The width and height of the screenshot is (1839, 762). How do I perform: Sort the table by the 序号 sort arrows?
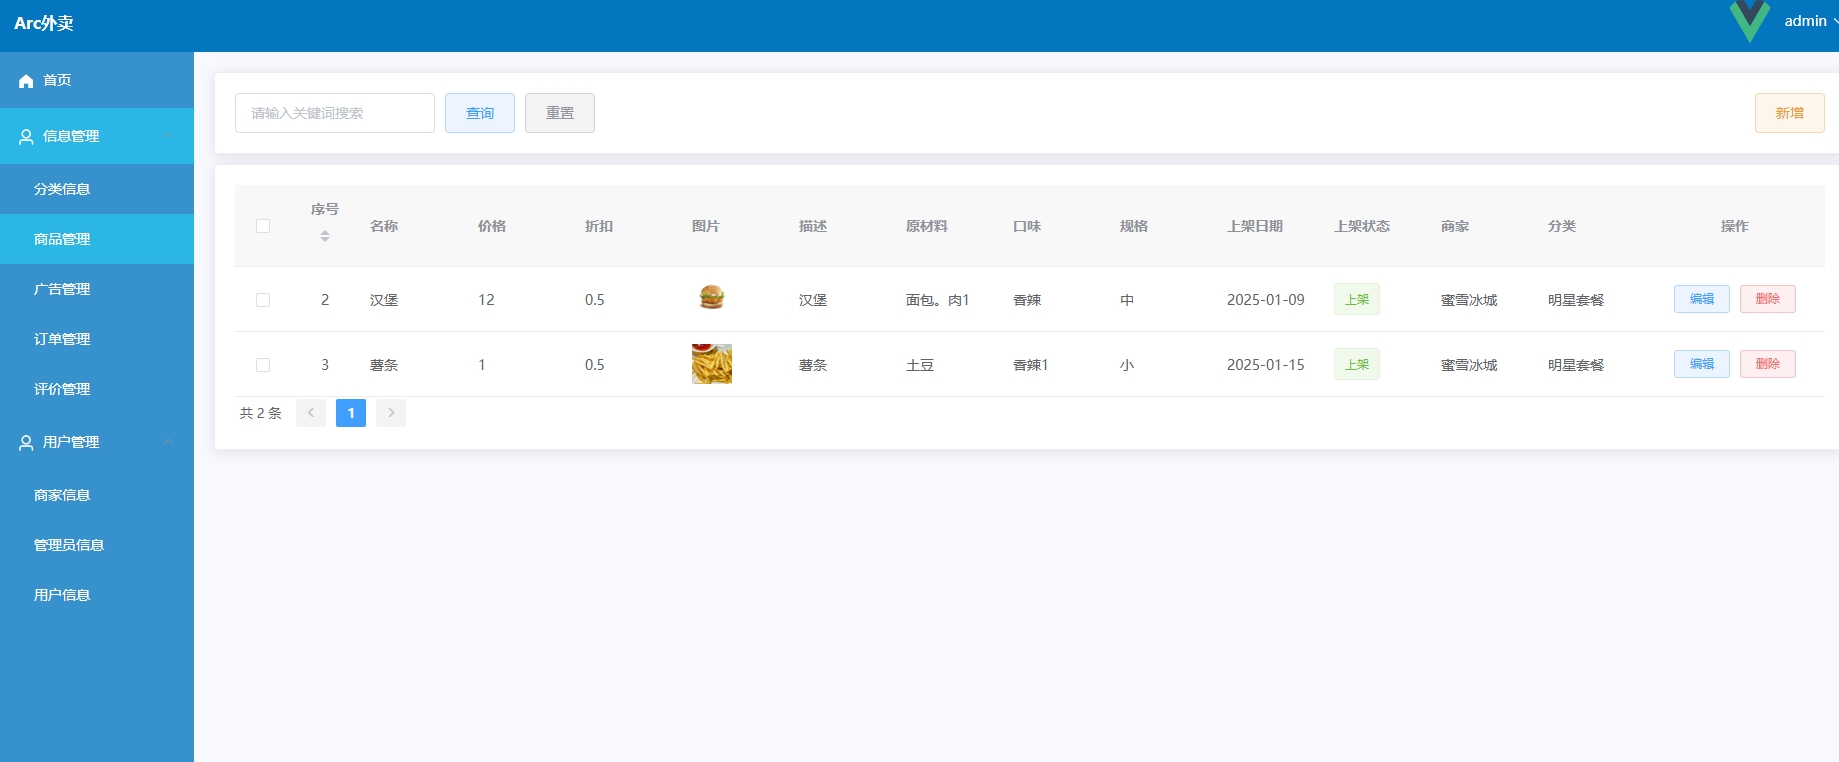pos(325,236)
